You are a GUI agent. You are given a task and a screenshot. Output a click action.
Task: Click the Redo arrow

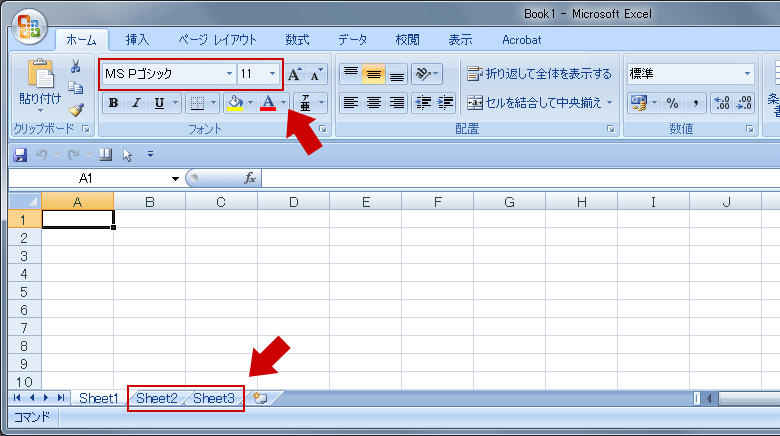[74, 155]
